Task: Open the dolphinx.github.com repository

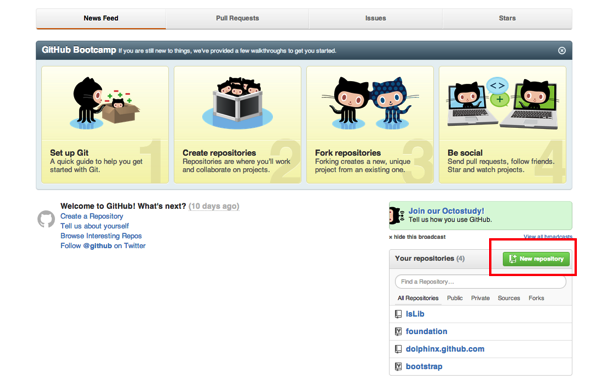Action: tap(445, 349)
